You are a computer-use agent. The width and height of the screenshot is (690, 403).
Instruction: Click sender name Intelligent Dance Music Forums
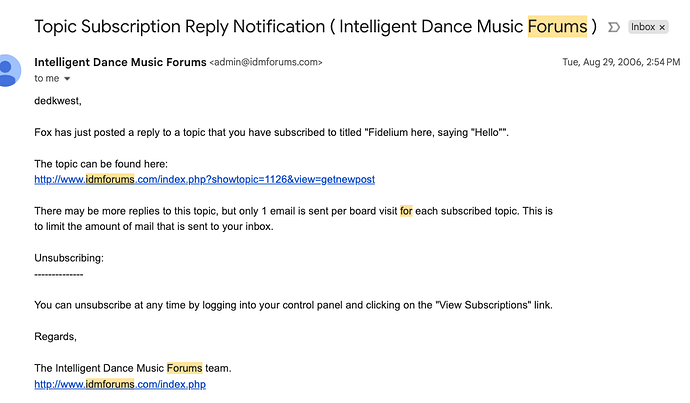(x=119, y=62)
